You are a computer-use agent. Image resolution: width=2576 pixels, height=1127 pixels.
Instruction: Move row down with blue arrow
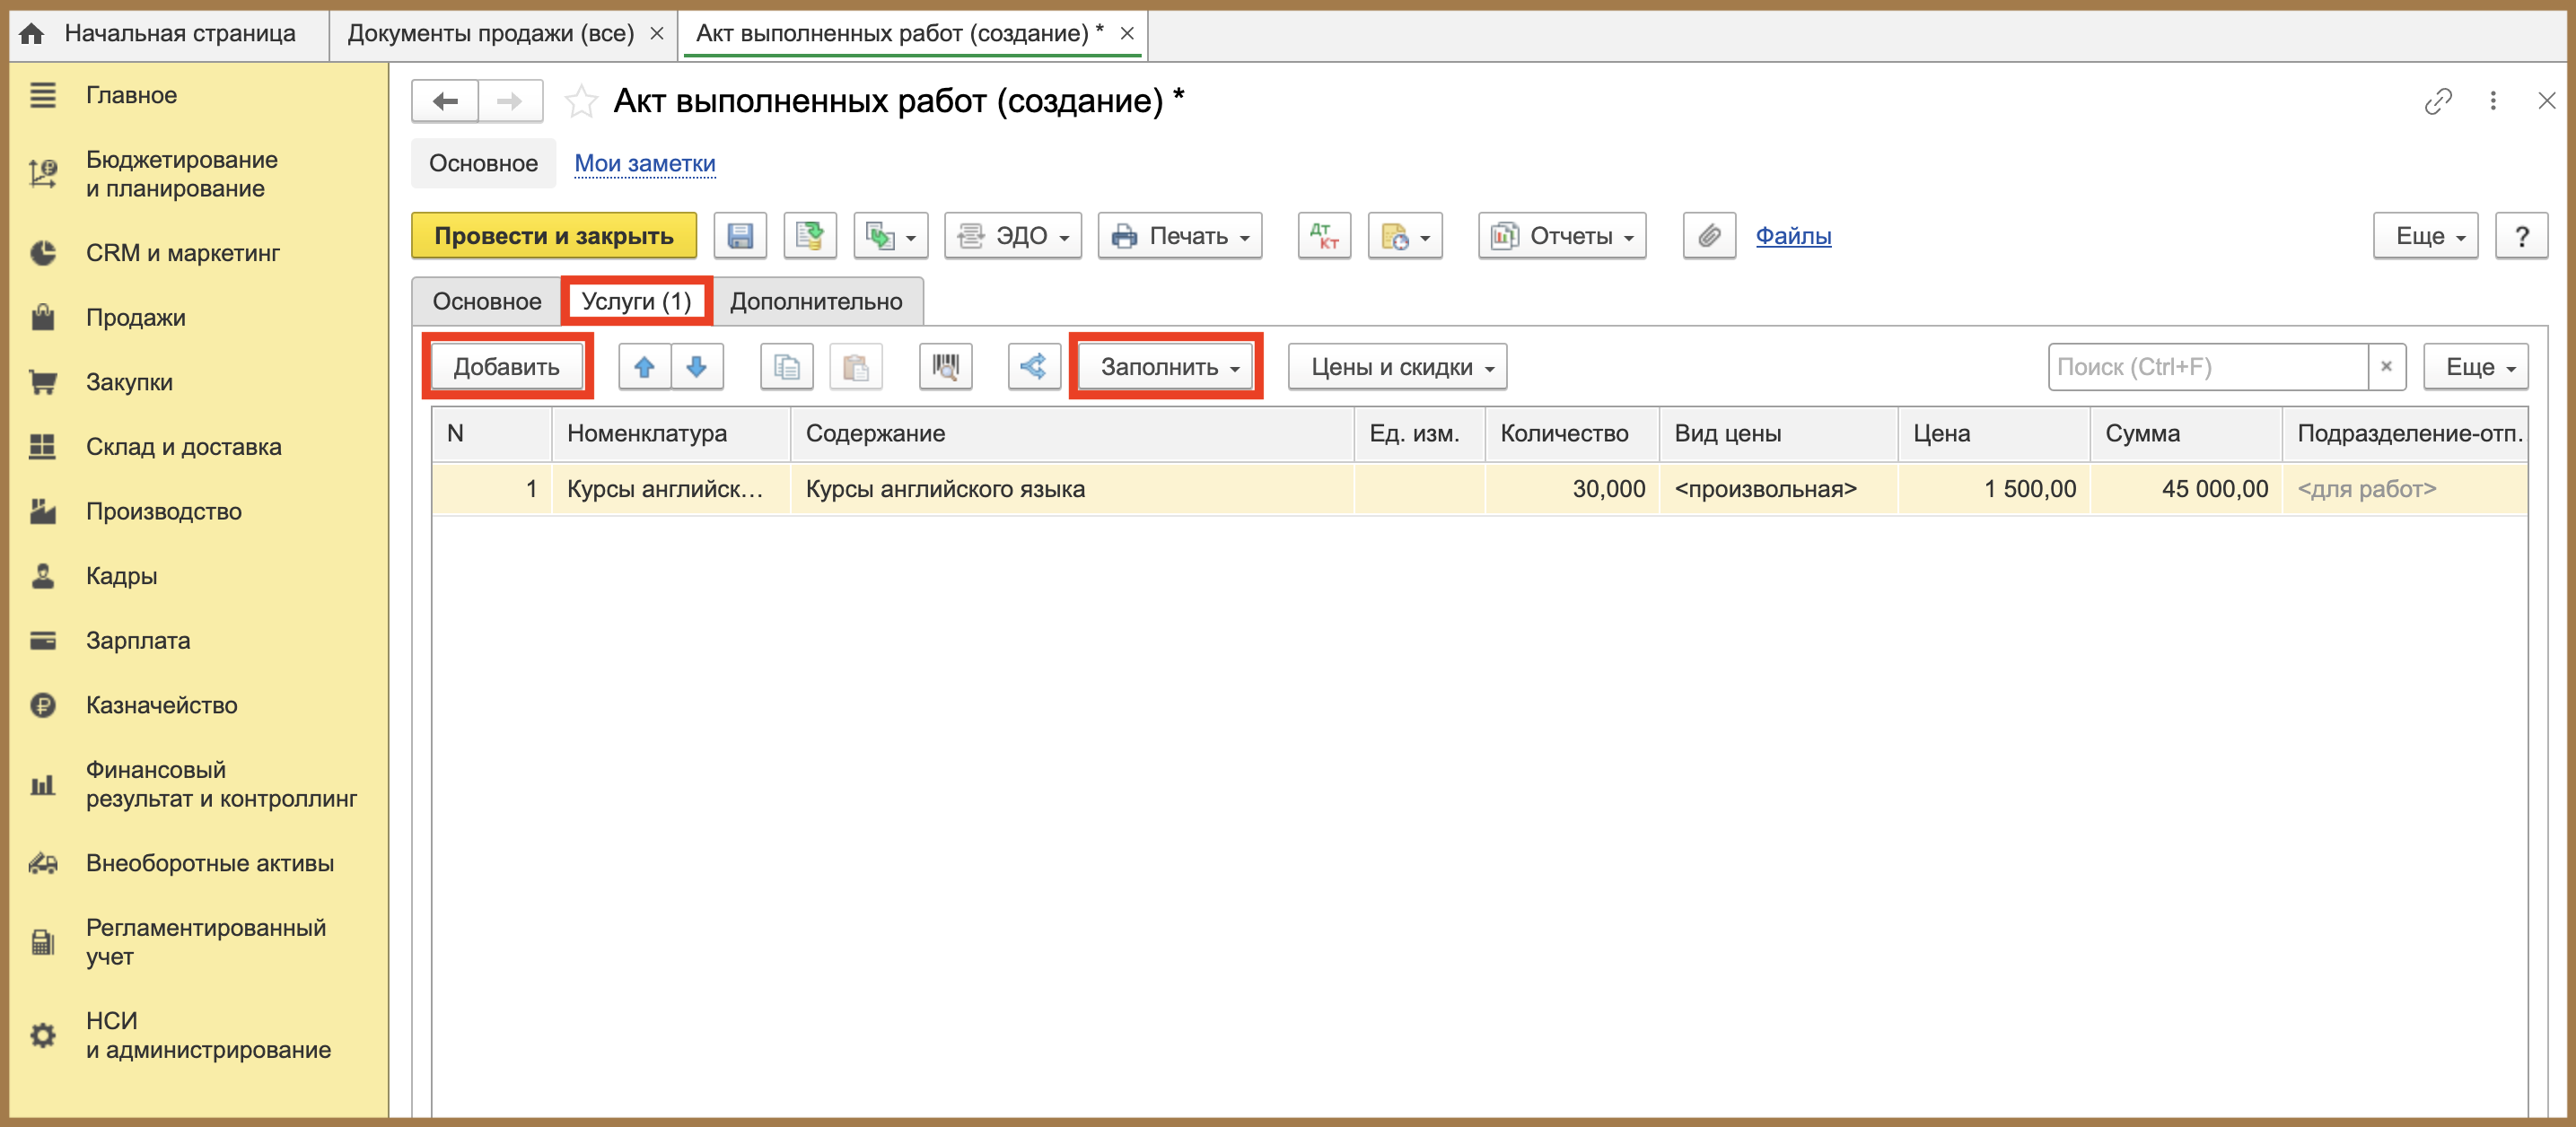pyautogui.click(x=697, y=367)
